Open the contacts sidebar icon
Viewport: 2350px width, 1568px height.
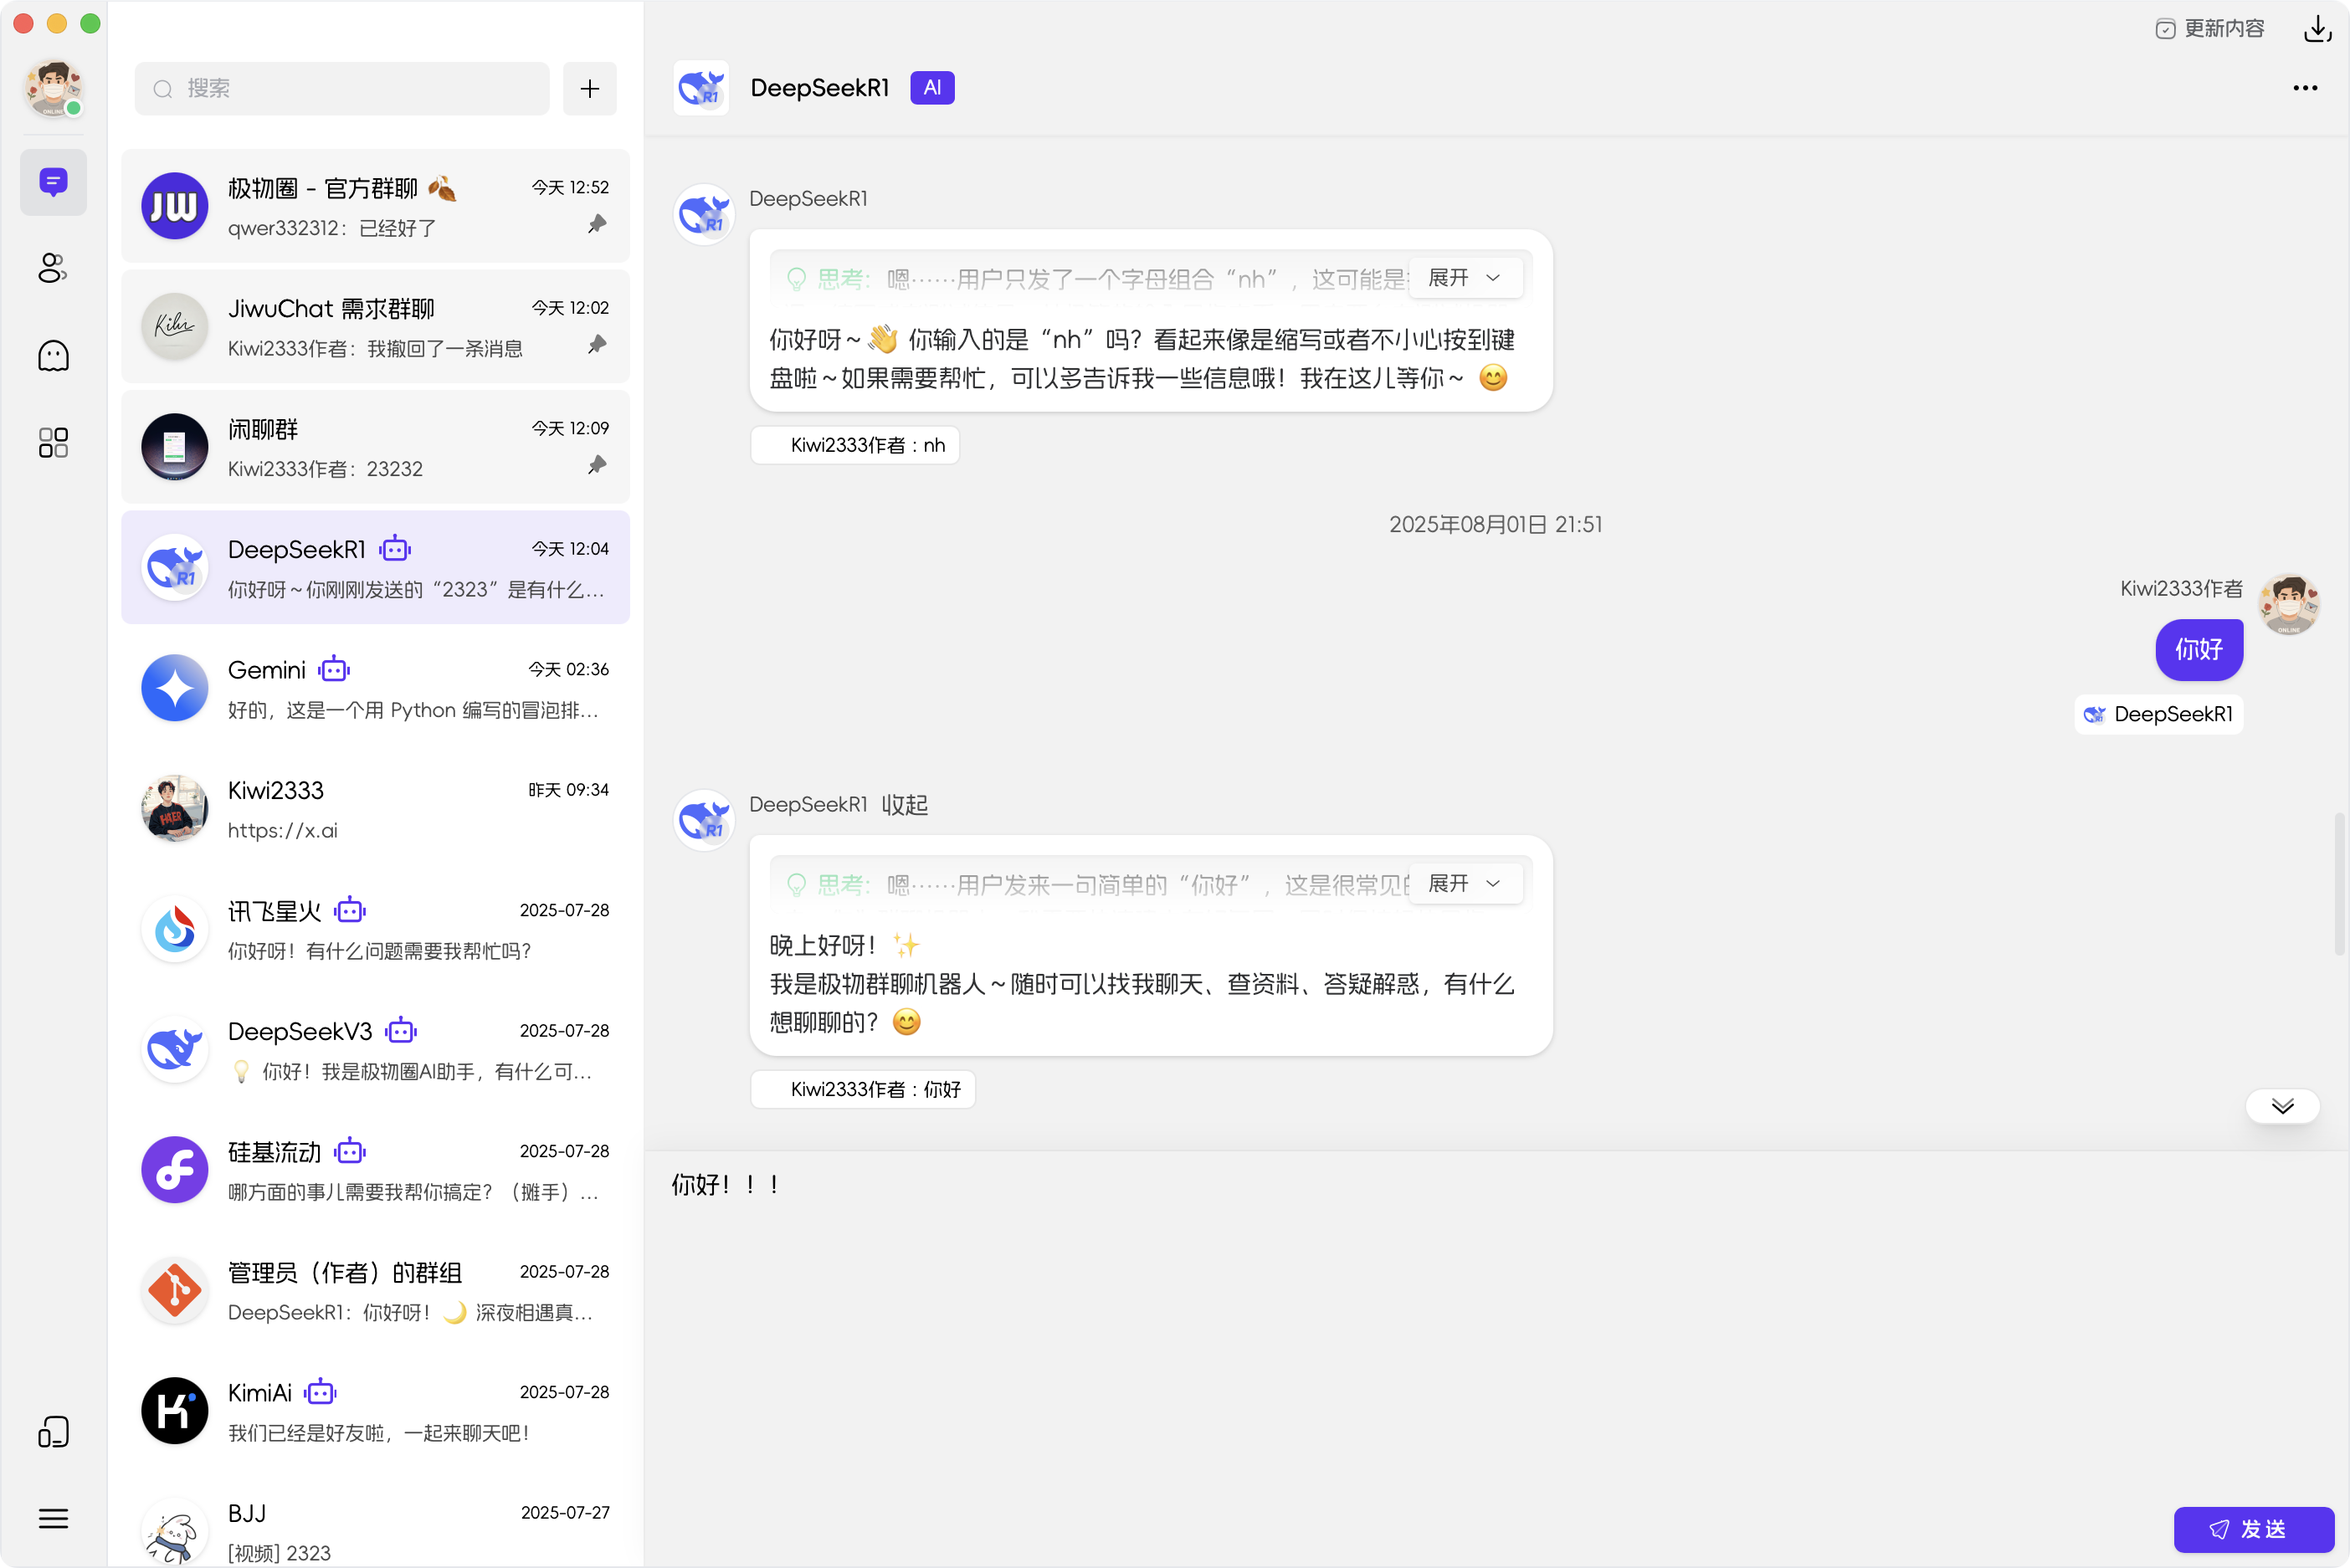(x=53, y=268)
